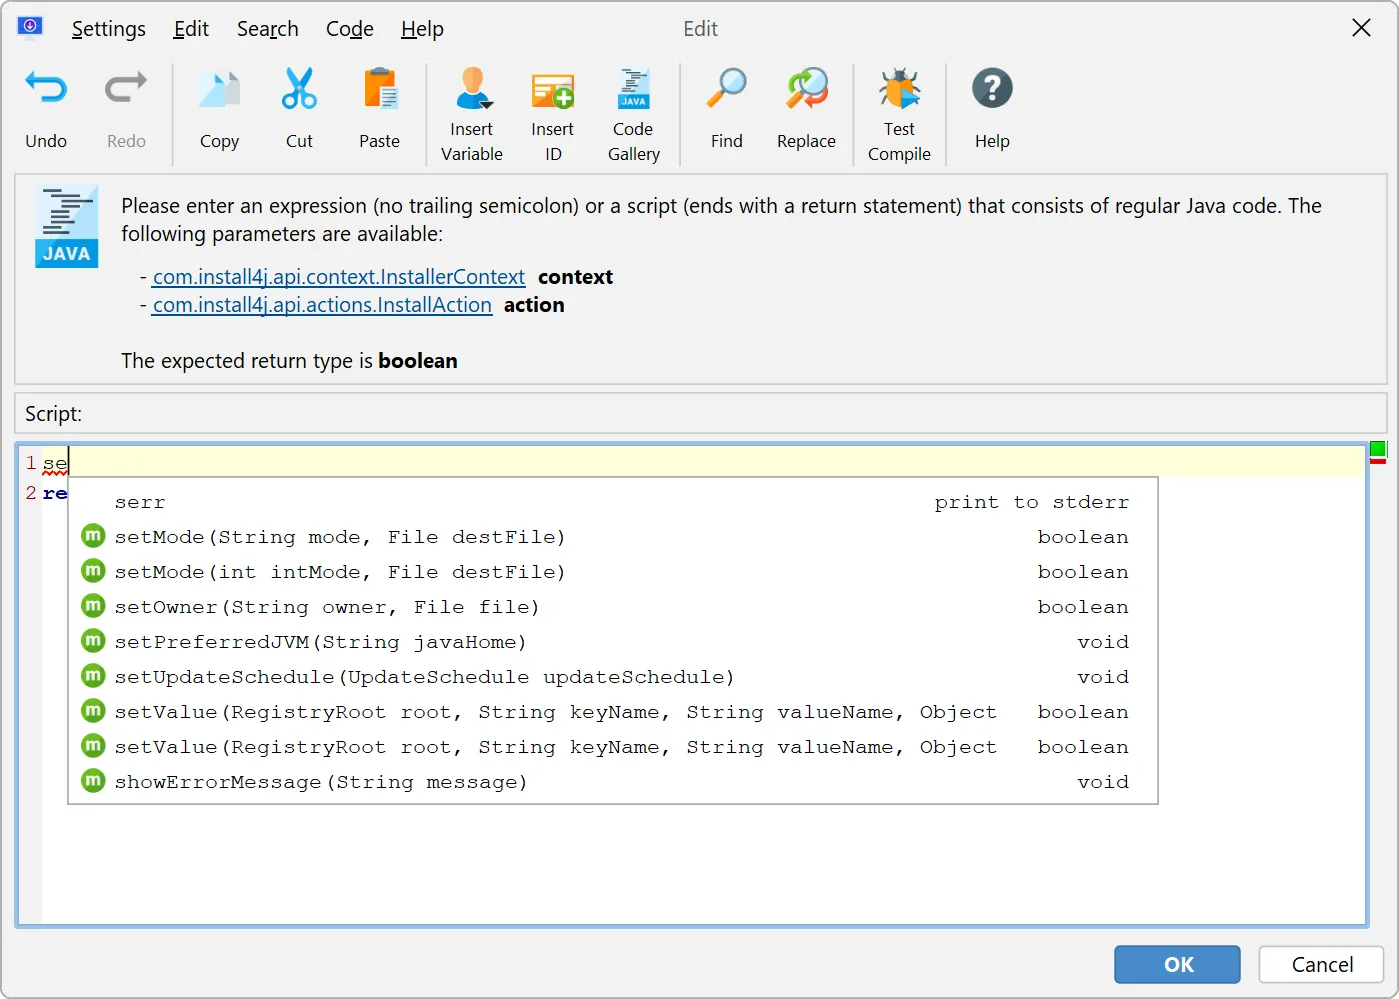
Task: Click the Undo toolbar icon
Action: (x=46, y=89)
